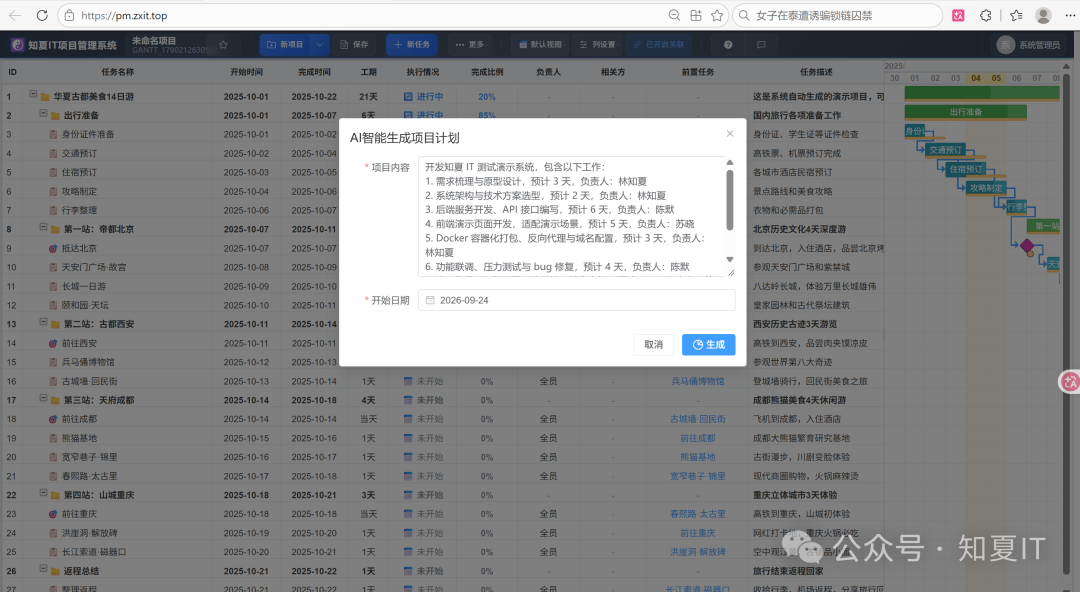Open browser extensions puzzle icon
Screen dimensions: 1080x592
[x=986, y=15]
